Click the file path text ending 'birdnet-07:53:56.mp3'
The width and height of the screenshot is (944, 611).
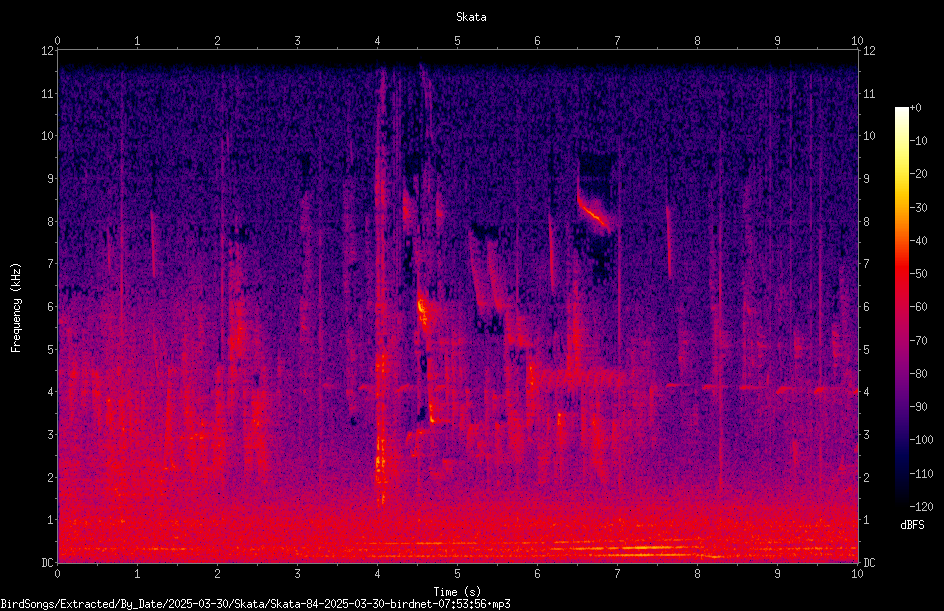tap(255, 604)
